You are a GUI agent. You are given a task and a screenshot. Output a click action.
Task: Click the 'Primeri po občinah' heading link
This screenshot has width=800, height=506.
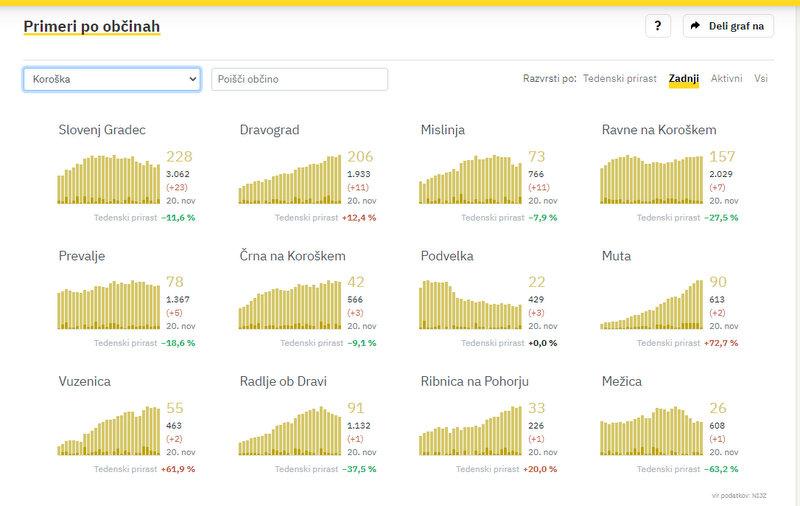coord(91,26)
